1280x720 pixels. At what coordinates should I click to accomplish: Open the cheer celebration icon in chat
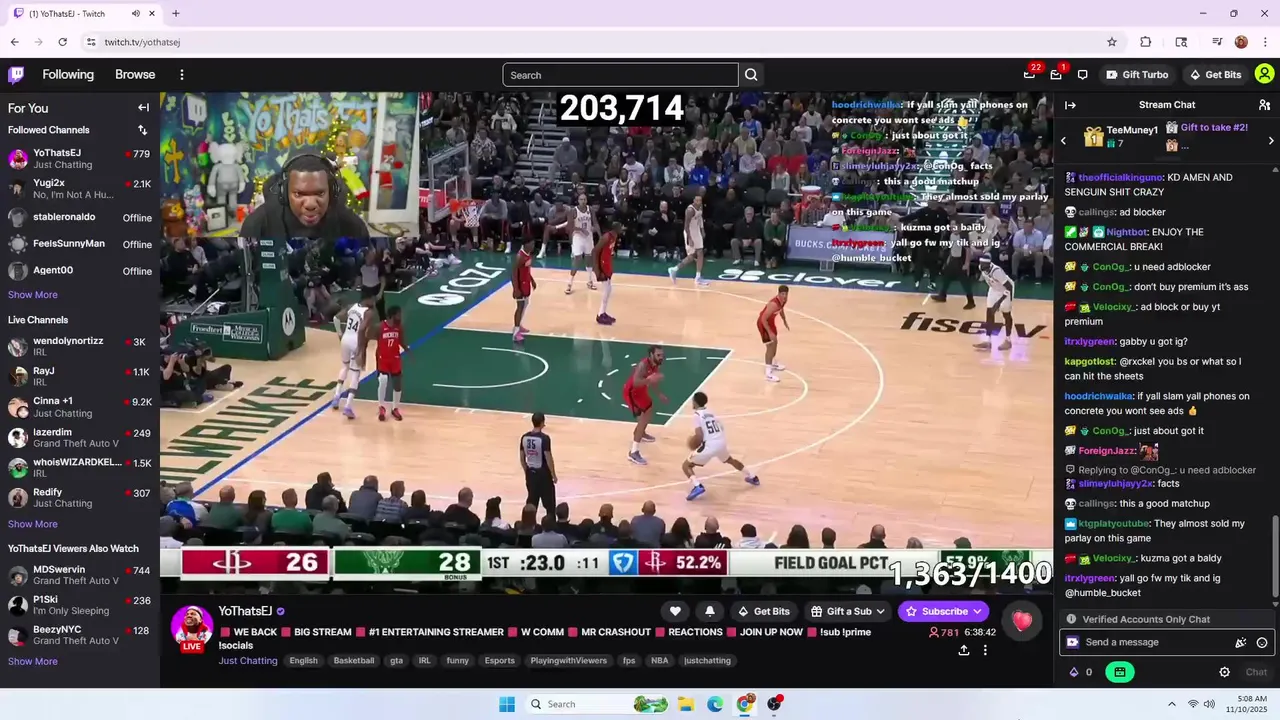[x=1241, y=643]
